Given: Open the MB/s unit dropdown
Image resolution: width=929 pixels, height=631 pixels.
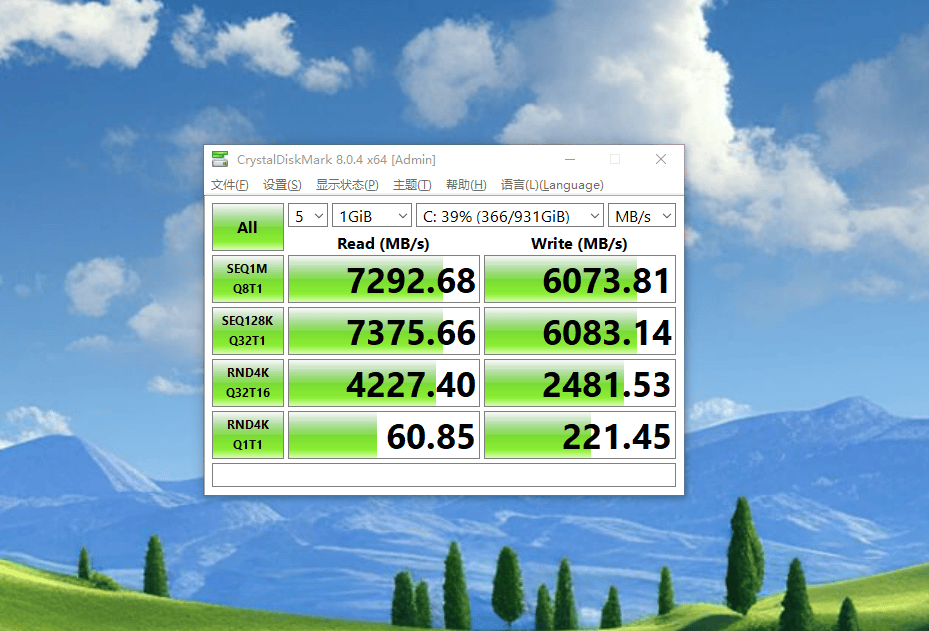Looking at the screenshot, I should [642, 216].
